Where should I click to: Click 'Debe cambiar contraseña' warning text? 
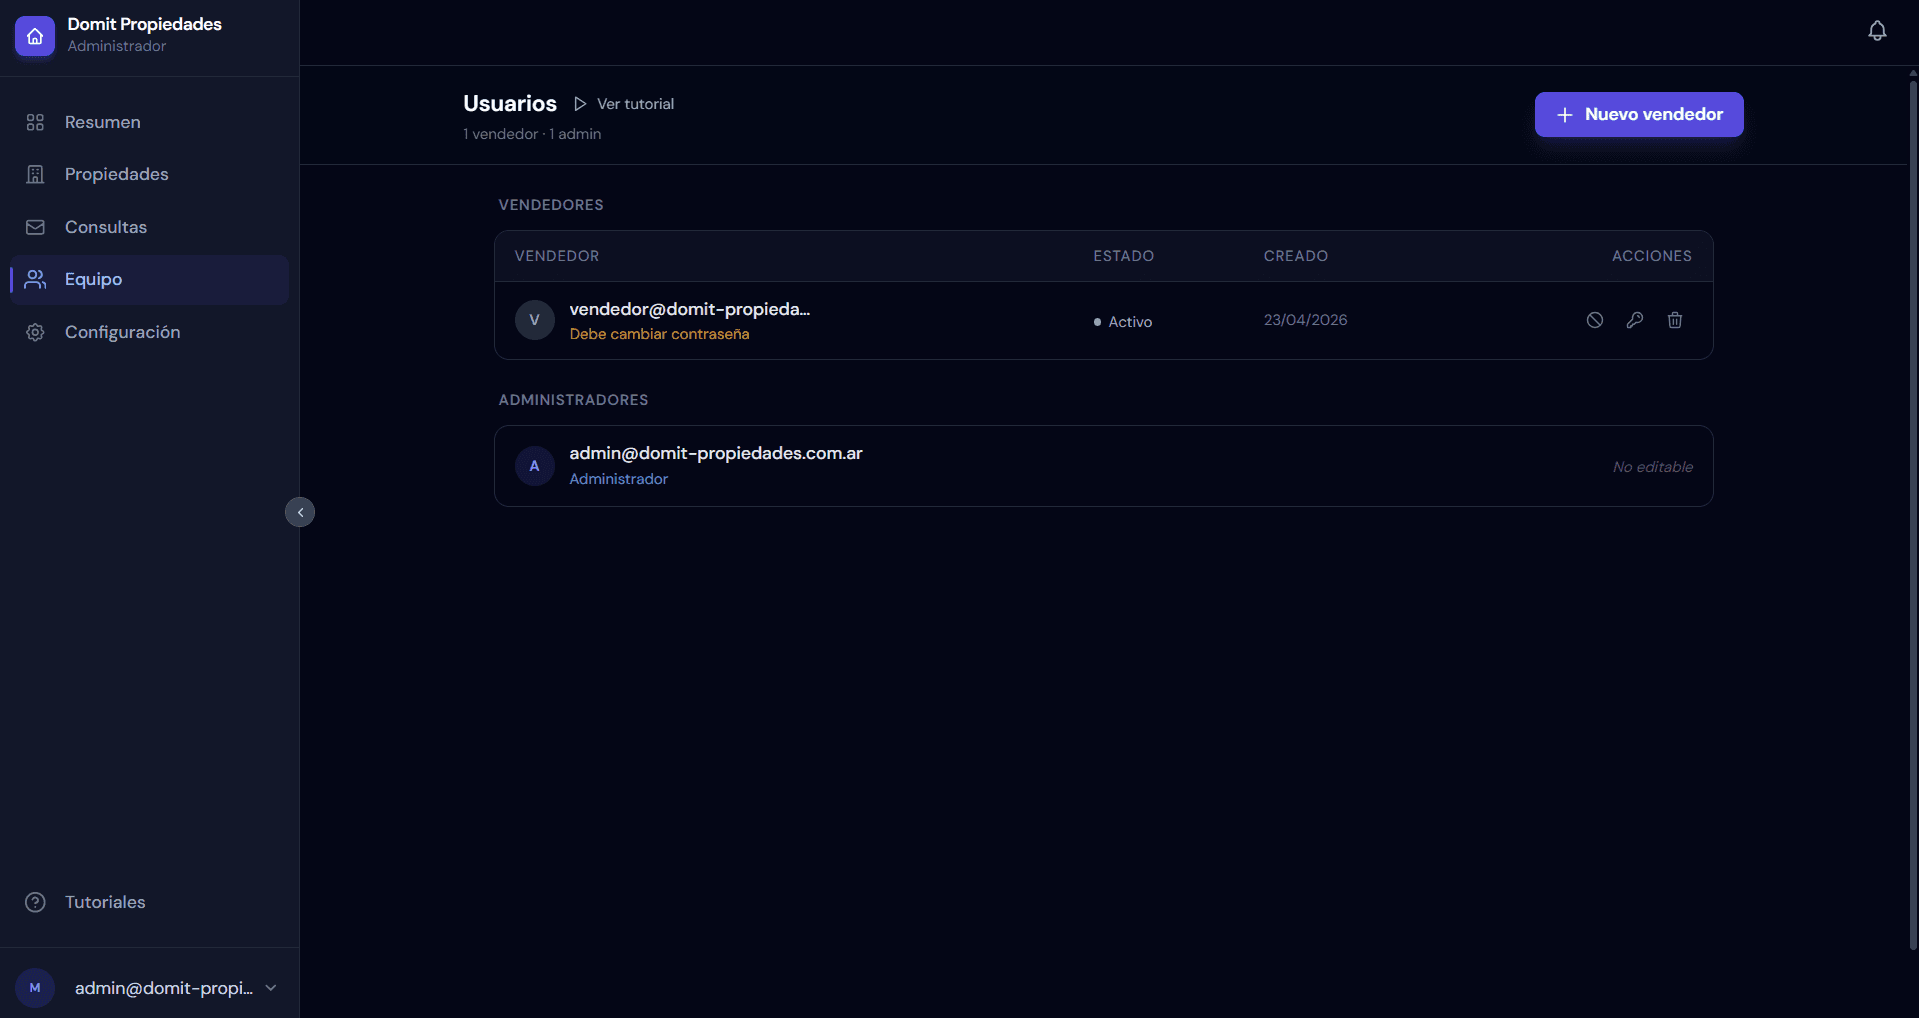[x=659, y=334]
